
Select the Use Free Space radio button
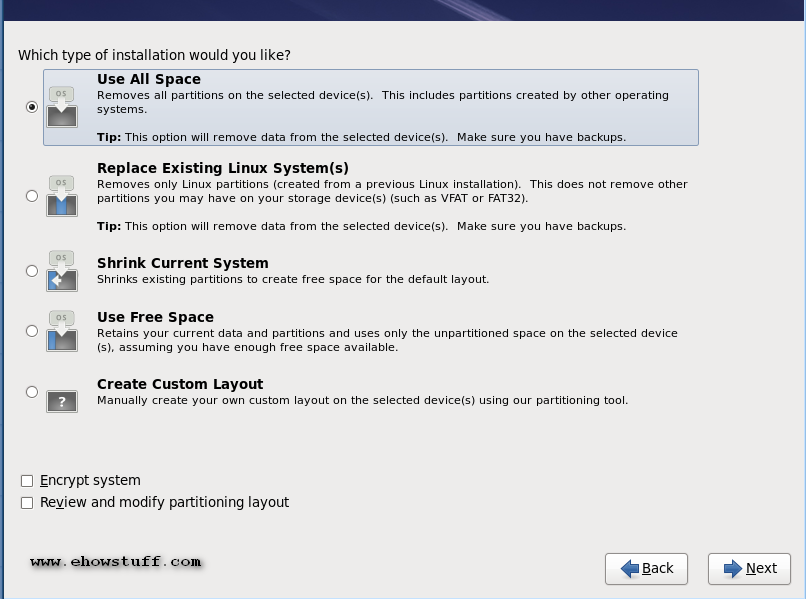32,331
